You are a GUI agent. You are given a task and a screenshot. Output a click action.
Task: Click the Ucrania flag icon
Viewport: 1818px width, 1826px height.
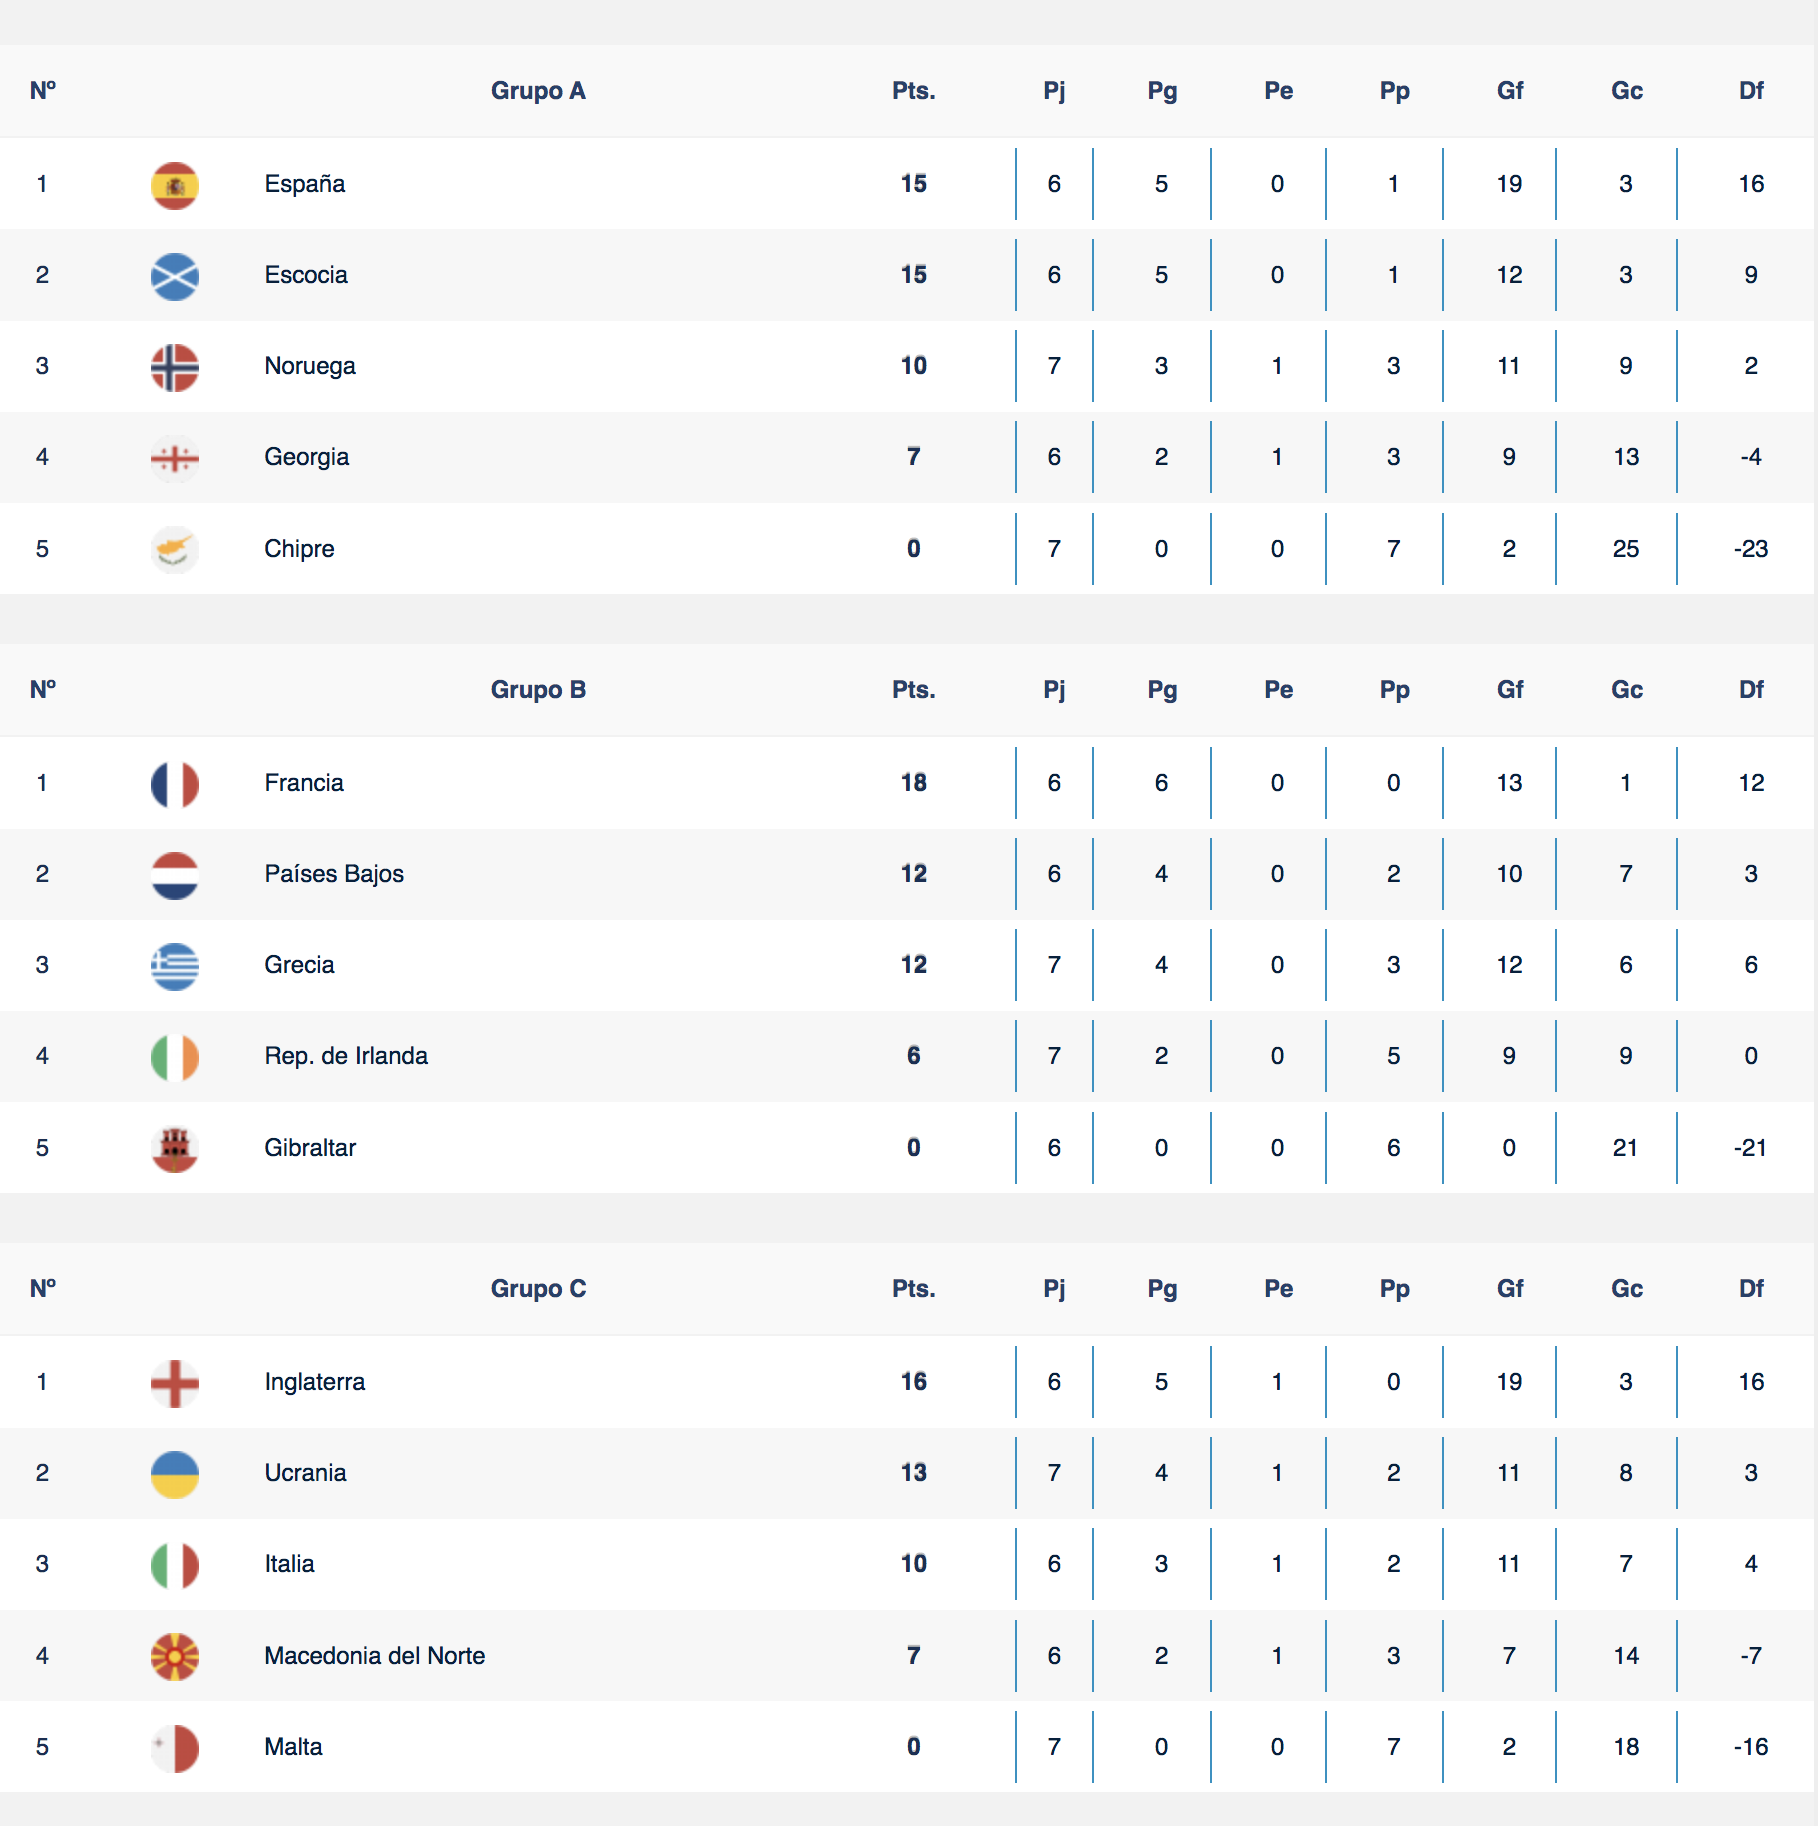pos(174,1474)
